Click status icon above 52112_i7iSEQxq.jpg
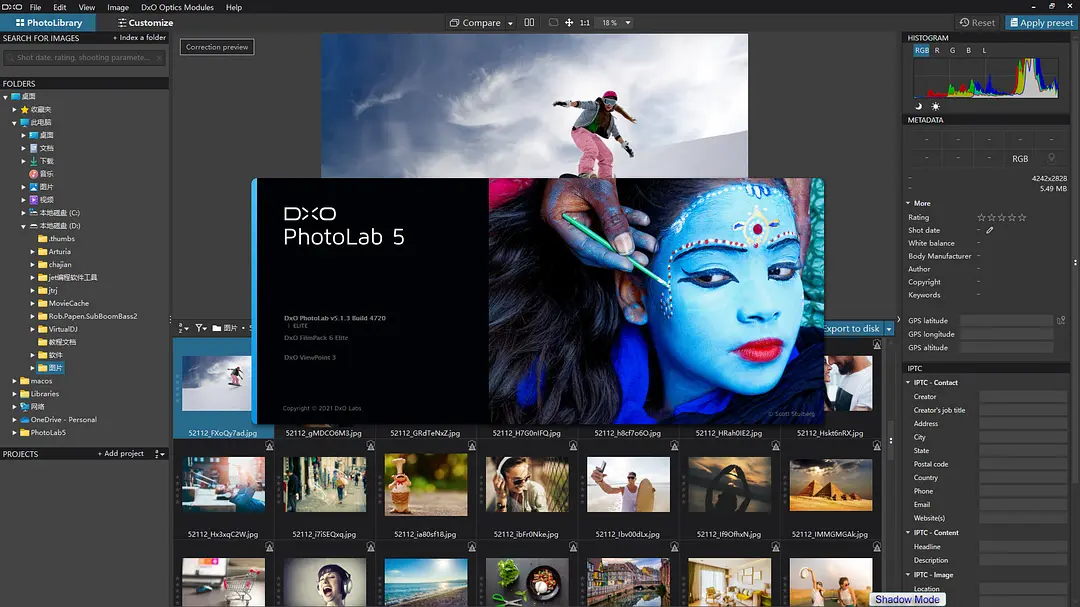 click(371, 446)
